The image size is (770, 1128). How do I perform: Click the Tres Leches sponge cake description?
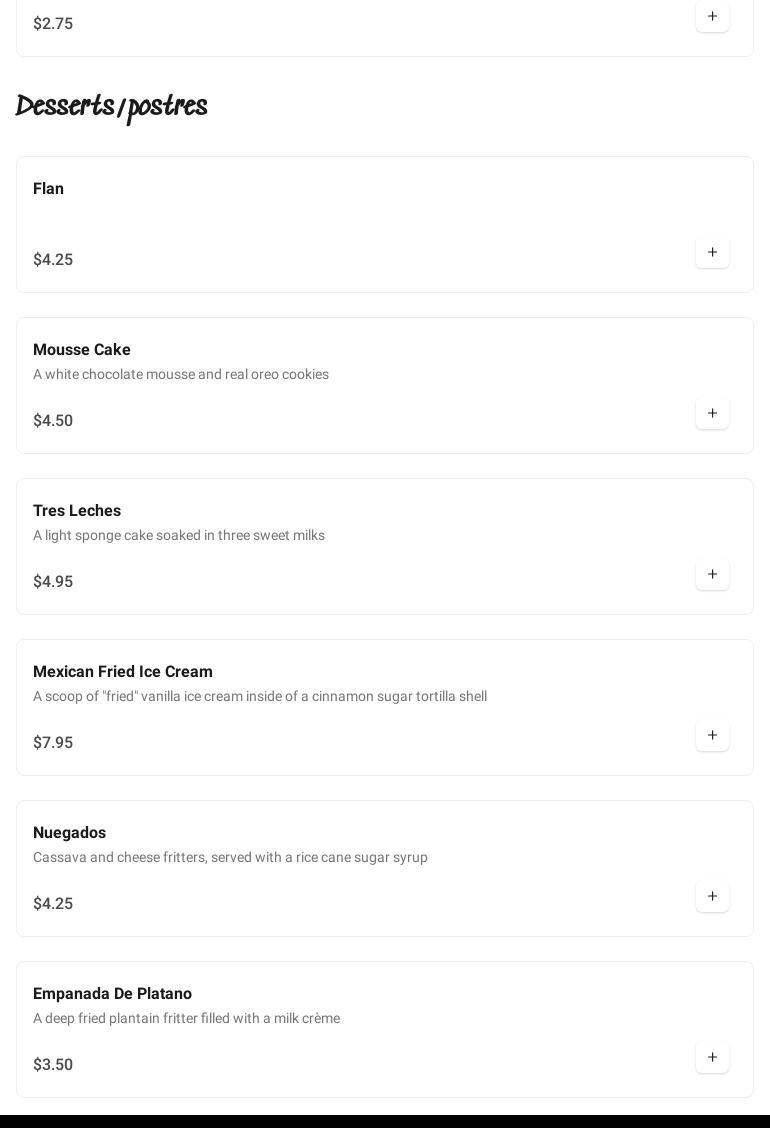[x=179, y=536]
